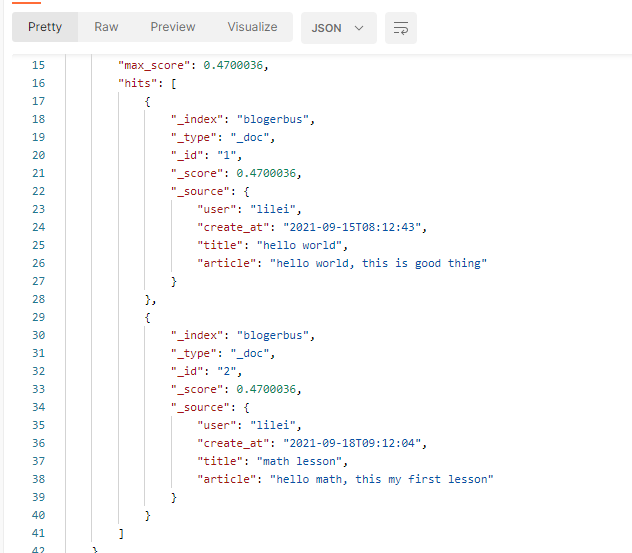Select the "_id": "2" line
Viewport: 632px width, 553px height.
(x=206, y=371)
